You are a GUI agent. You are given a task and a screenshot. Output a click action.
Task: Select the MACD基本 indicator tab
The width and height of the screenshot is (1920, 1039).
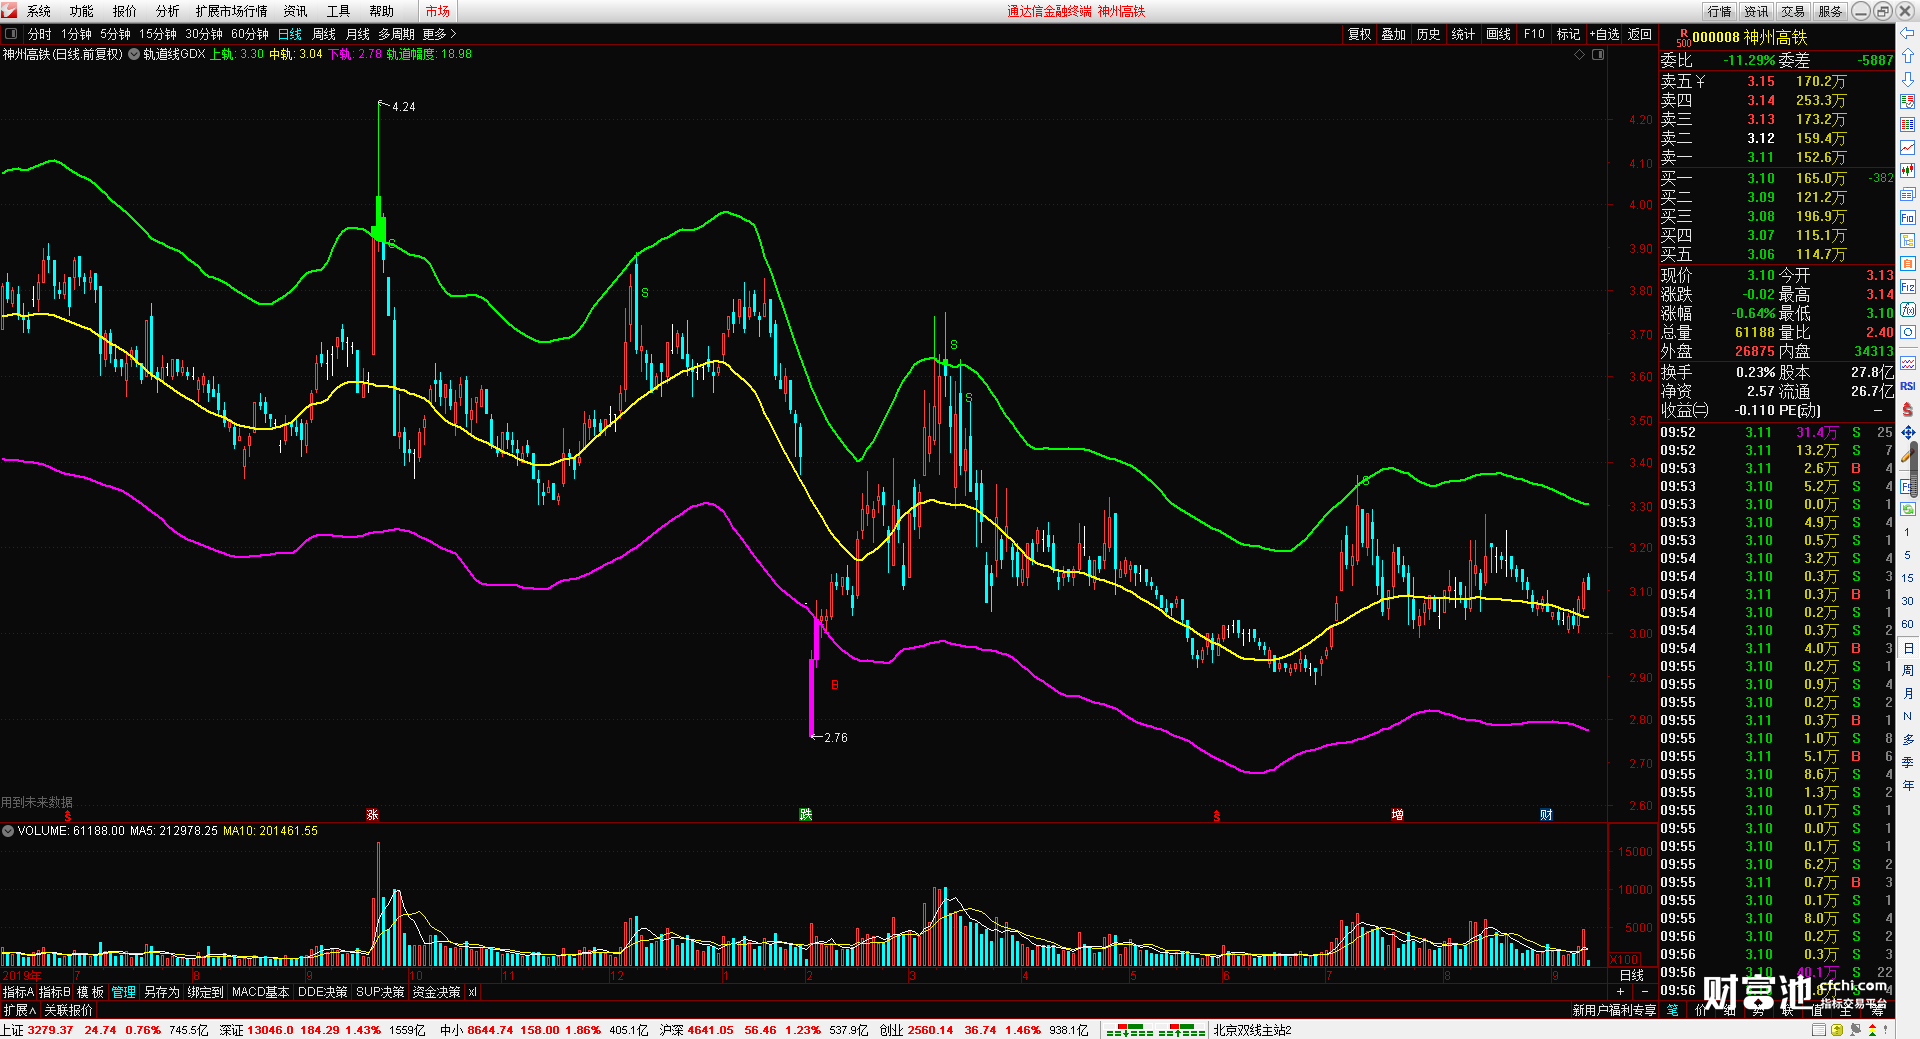(x=260, y=992)
